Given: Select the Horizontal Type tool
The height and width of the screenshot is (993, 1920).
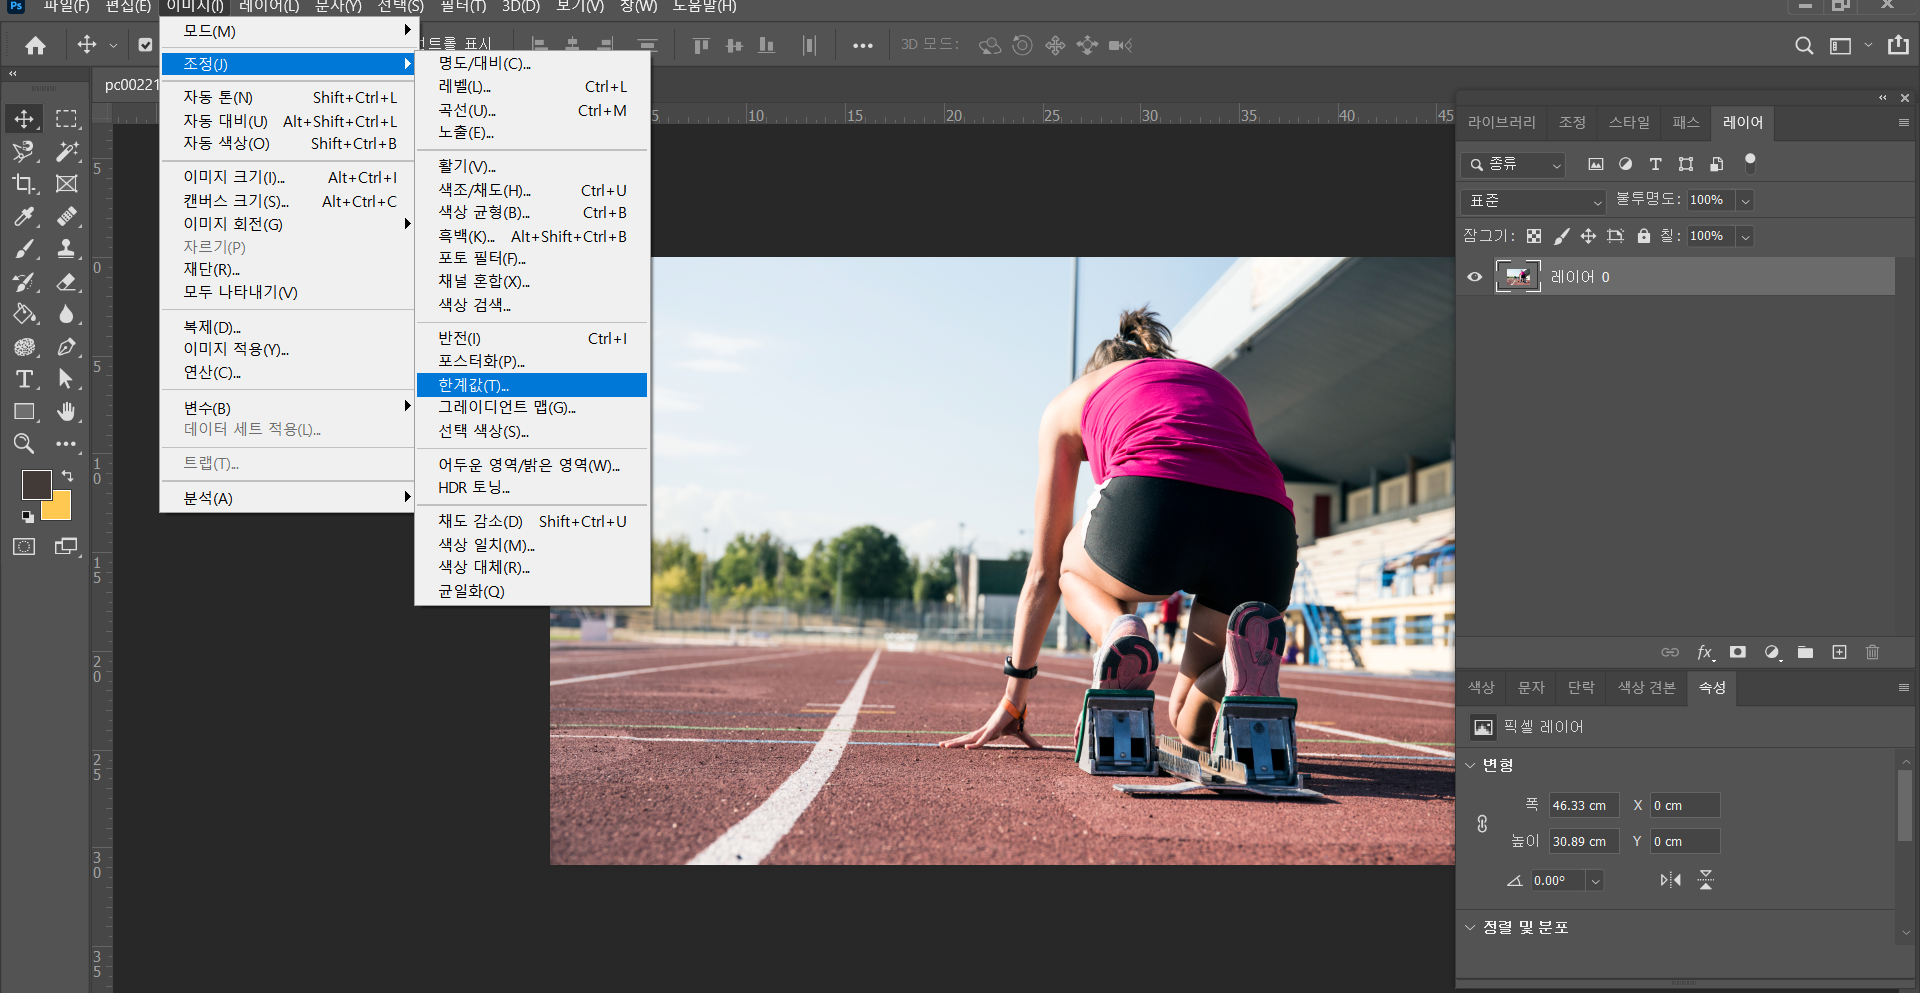Looking at the screenshot, I should [24, 380].
